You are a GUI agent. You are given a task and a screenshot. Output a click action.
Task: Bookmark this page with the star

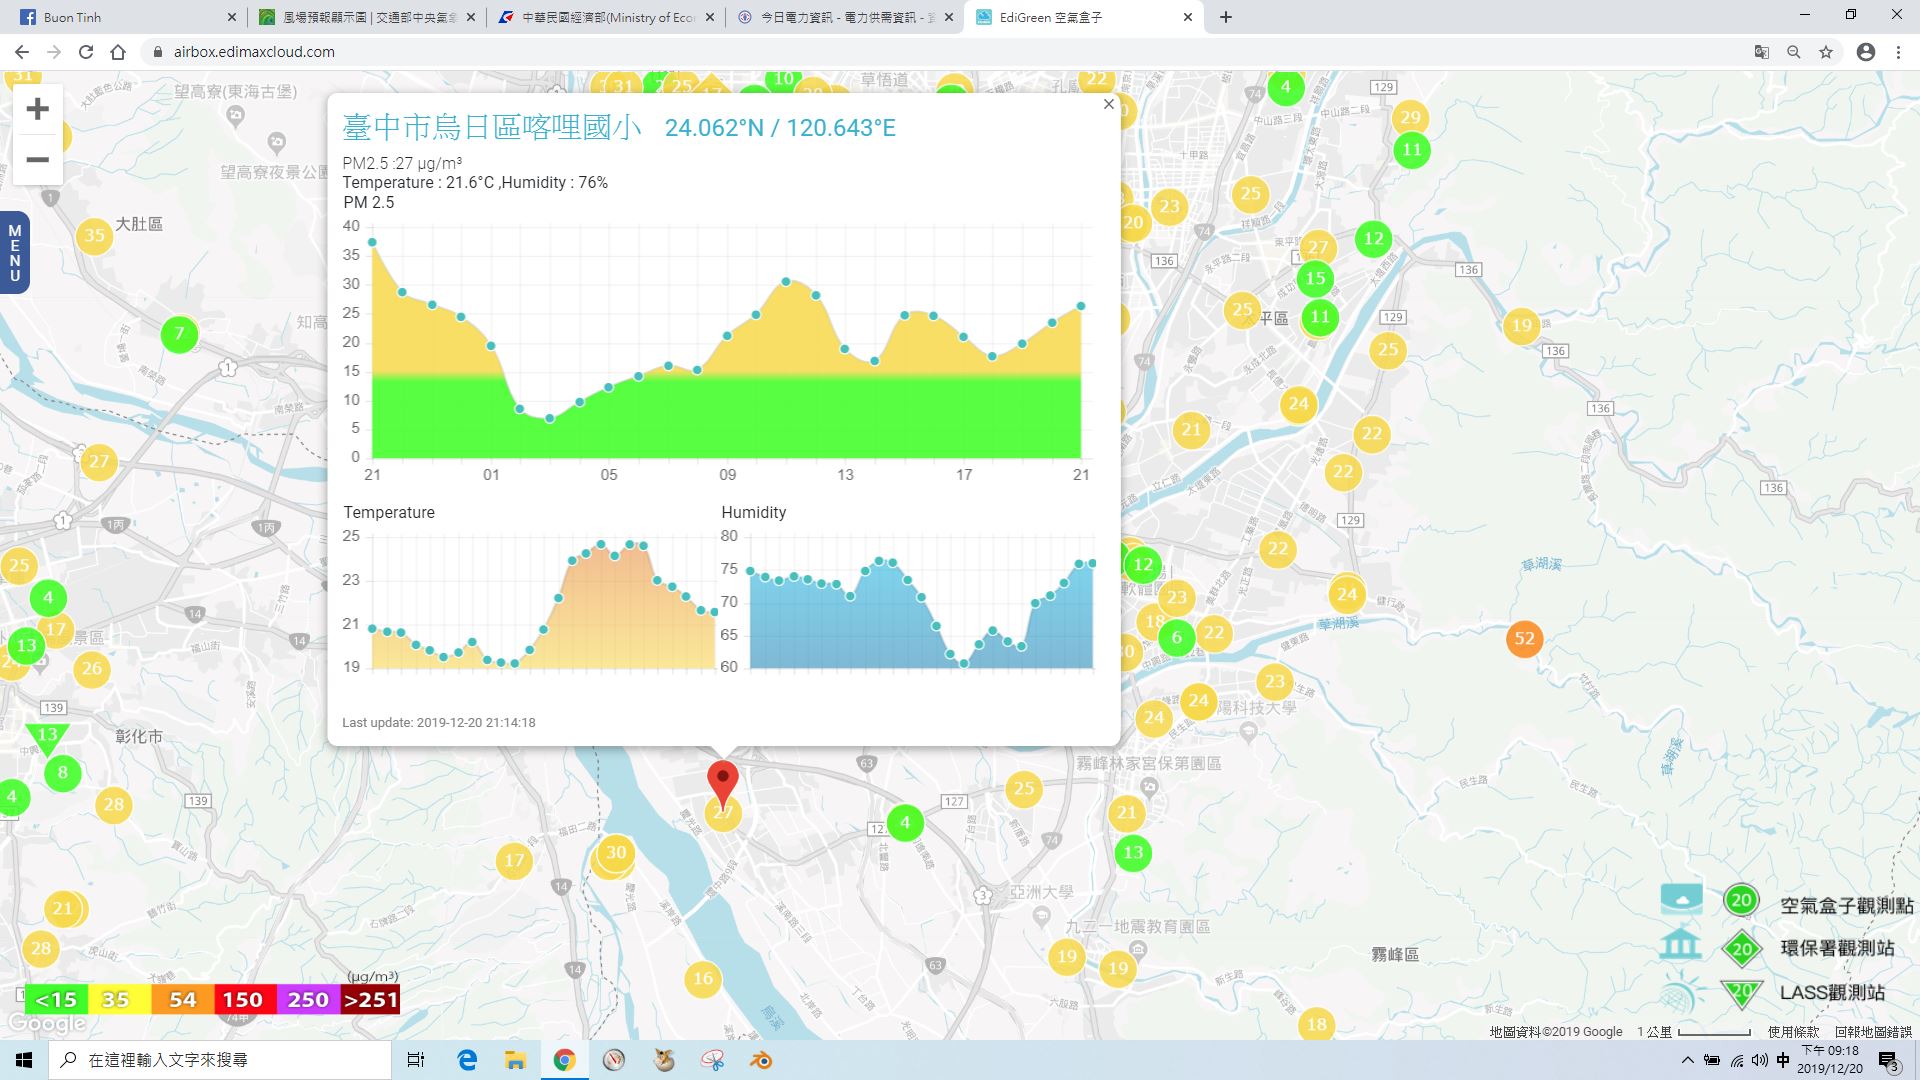pyautogui.click(x=1826, y=52)
